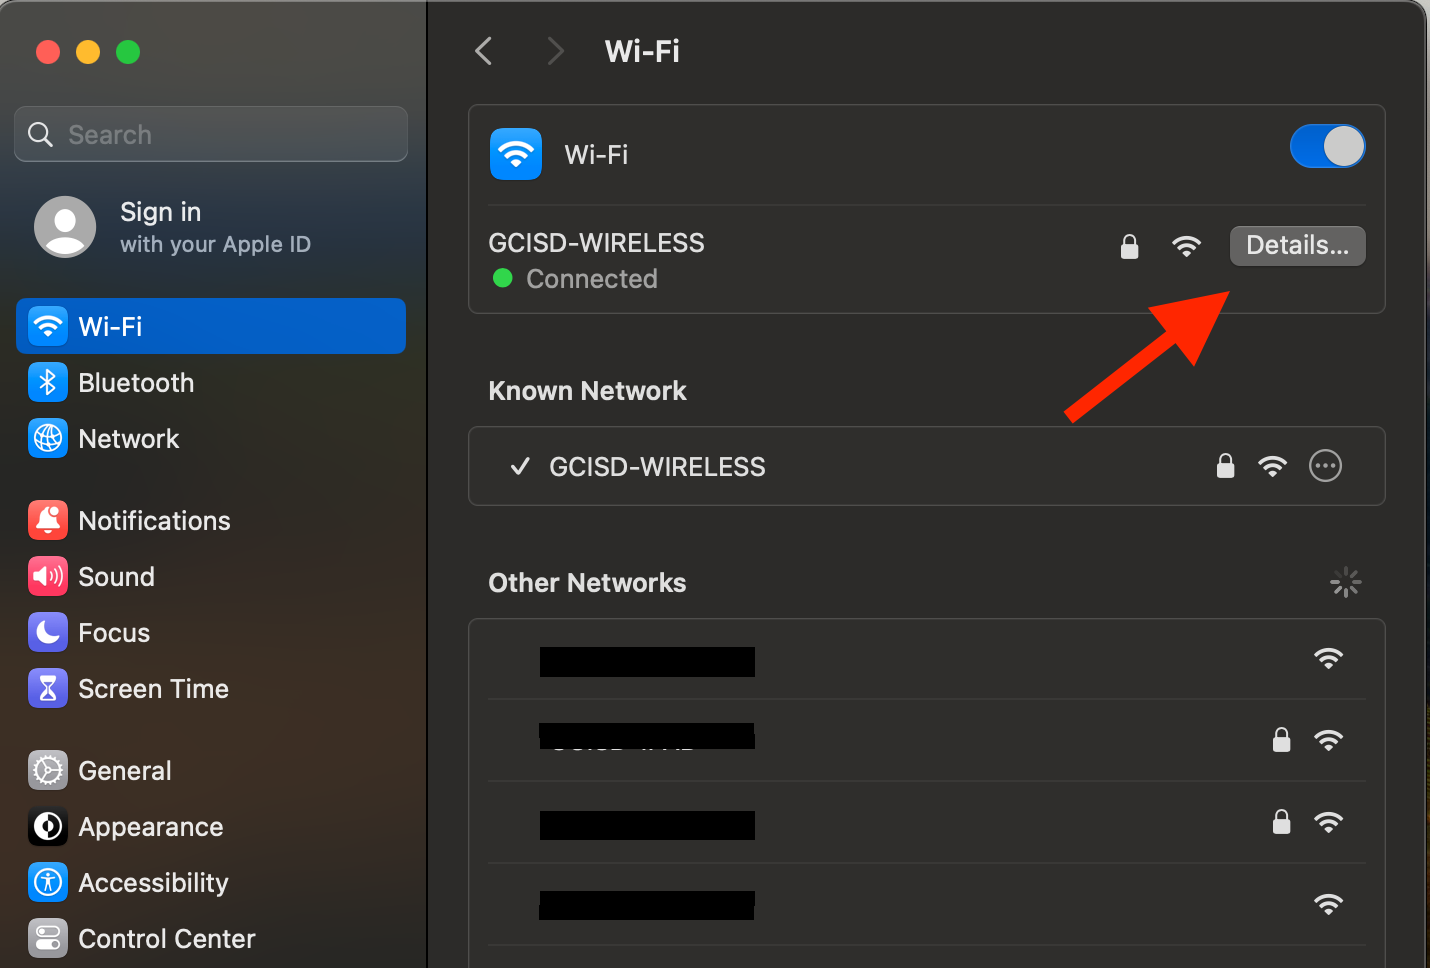The image size is (1430, 968).
Task: Go forward with the right chevron
Action: [556, 51]
